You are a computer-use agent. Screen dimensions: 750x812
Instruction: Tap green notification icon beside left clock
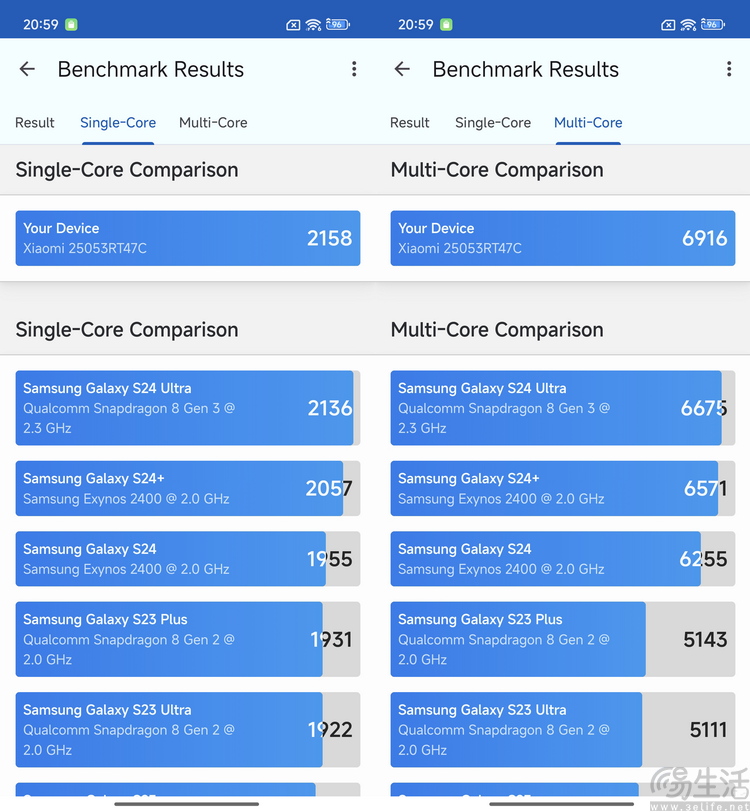coord(71,24)
